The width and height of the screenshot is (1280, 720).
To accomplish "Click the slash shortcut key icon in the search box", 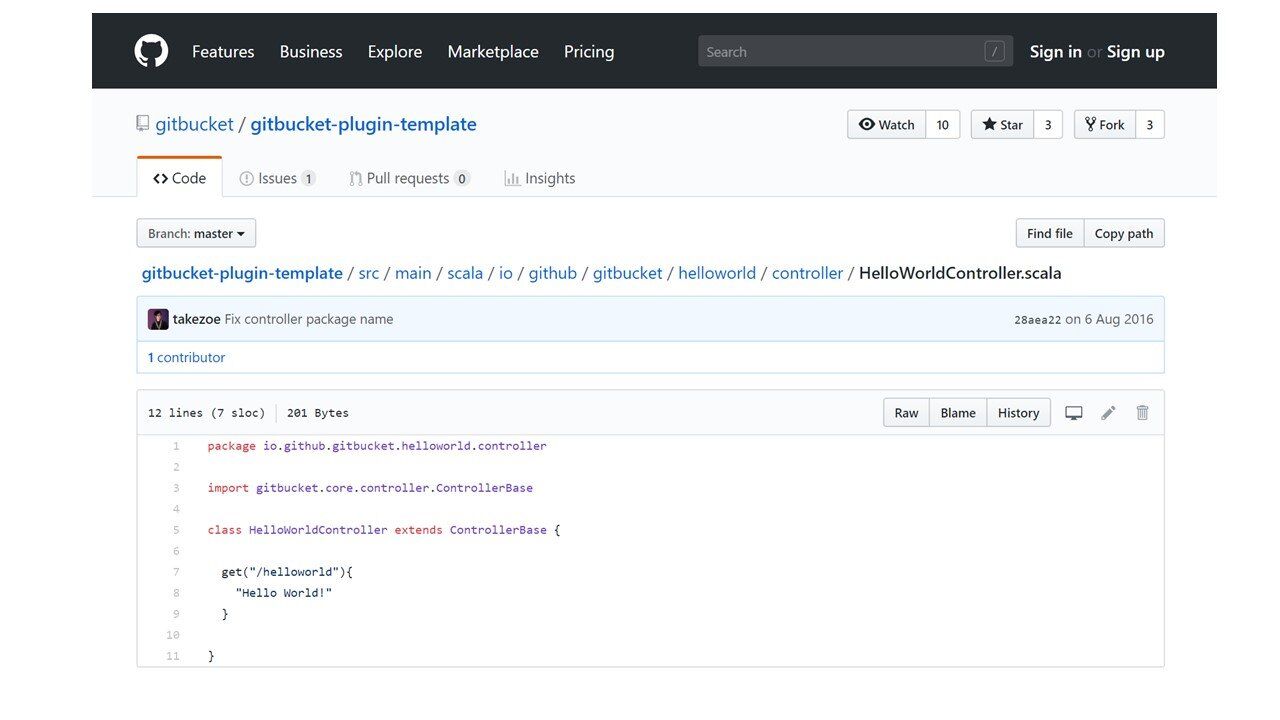I will click(x=994, y=51).
